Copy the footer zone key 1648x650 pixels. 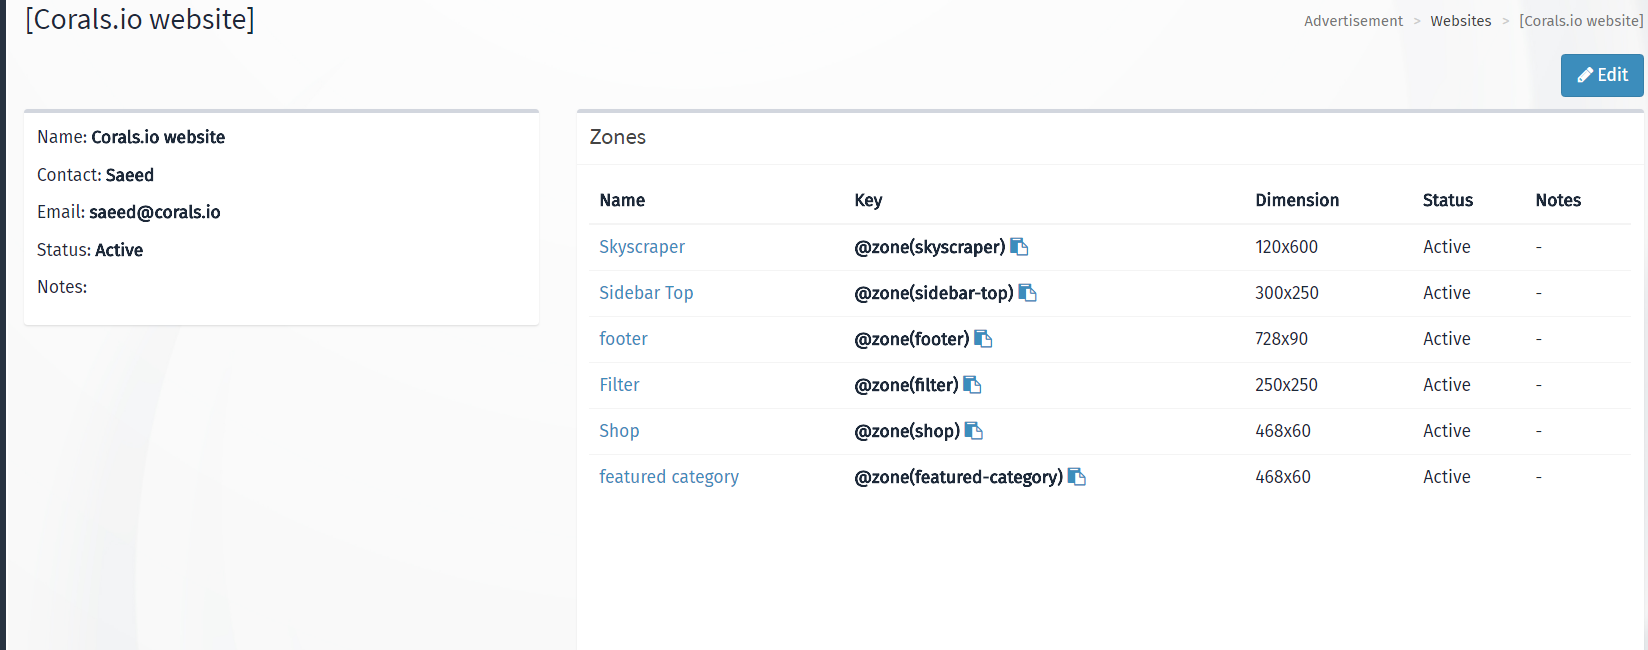[983, 339]
